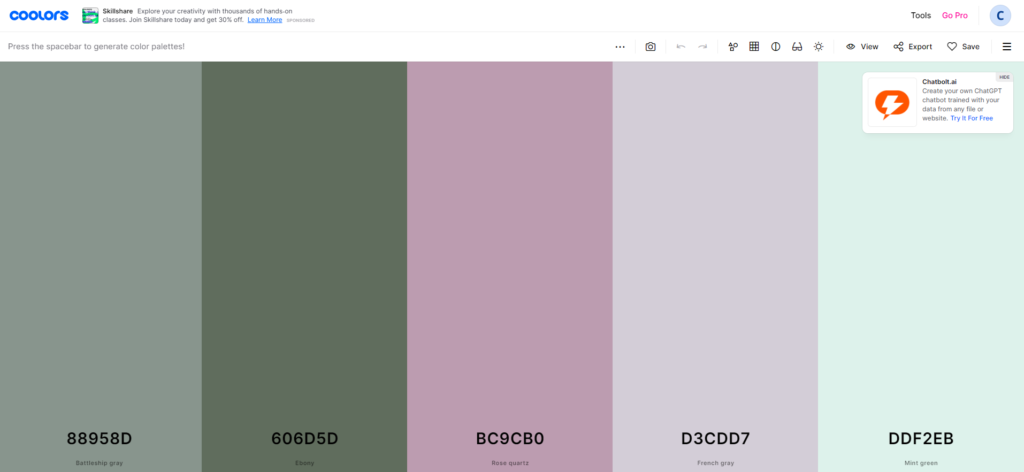This screenshot has width=1024, height=472.
Task: Select the BC9CB0 Rose quartz column
Action: tap(509, 266)
